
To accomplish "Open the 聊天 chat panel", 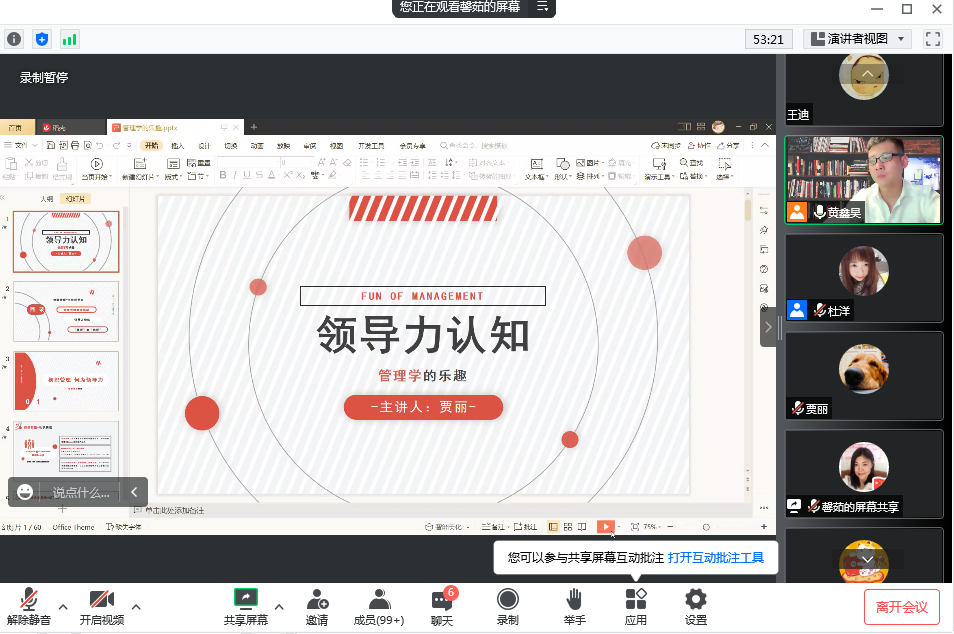I will (x=442, y=606).
